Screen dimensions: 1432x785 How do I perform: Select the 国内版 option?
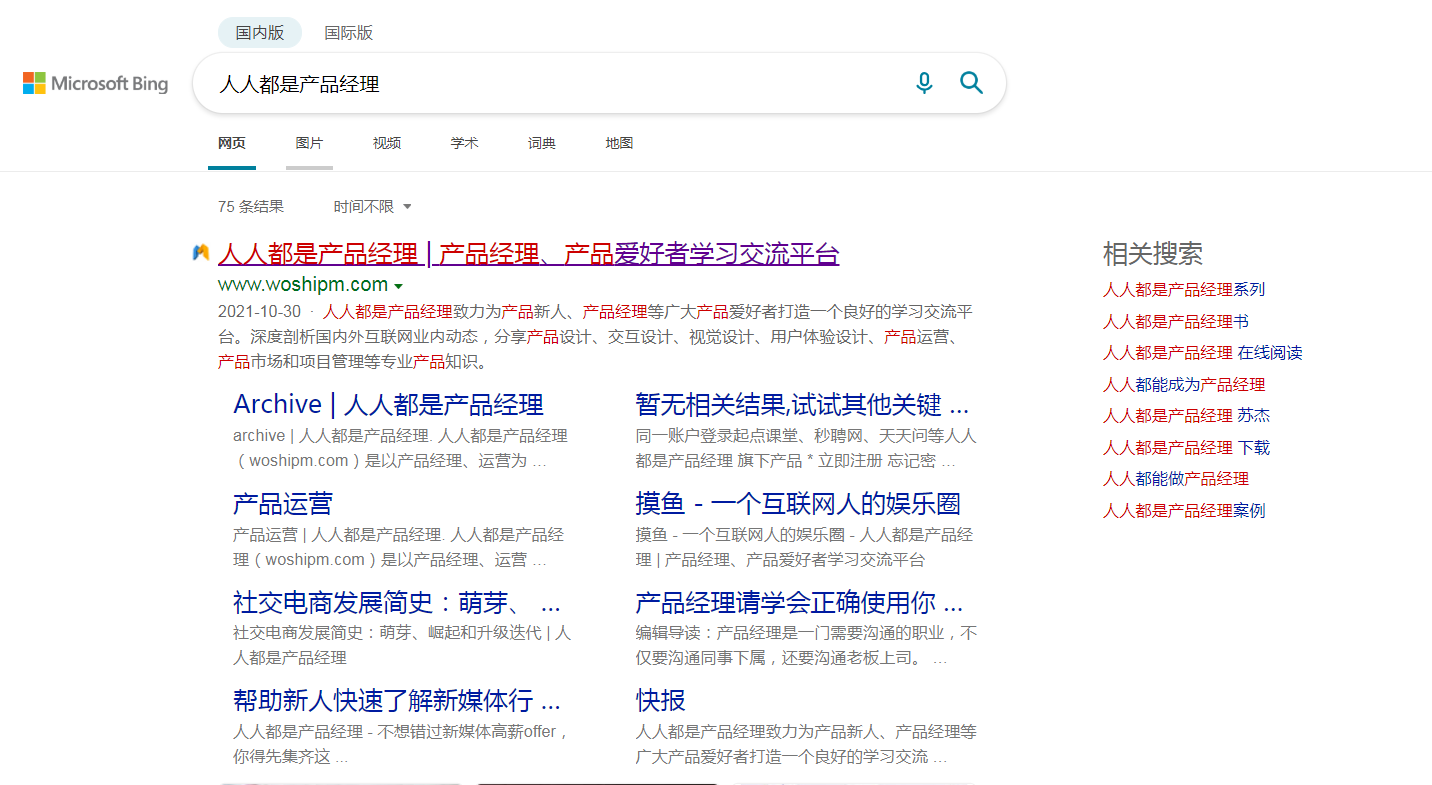[259, 32]
